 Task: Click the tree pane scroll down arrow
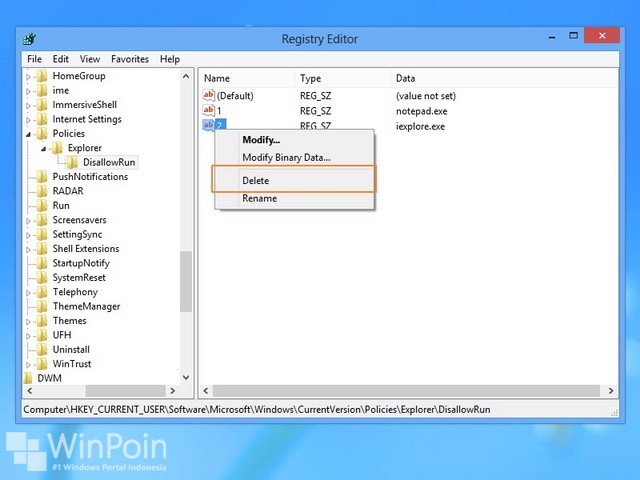coord(186,378)
